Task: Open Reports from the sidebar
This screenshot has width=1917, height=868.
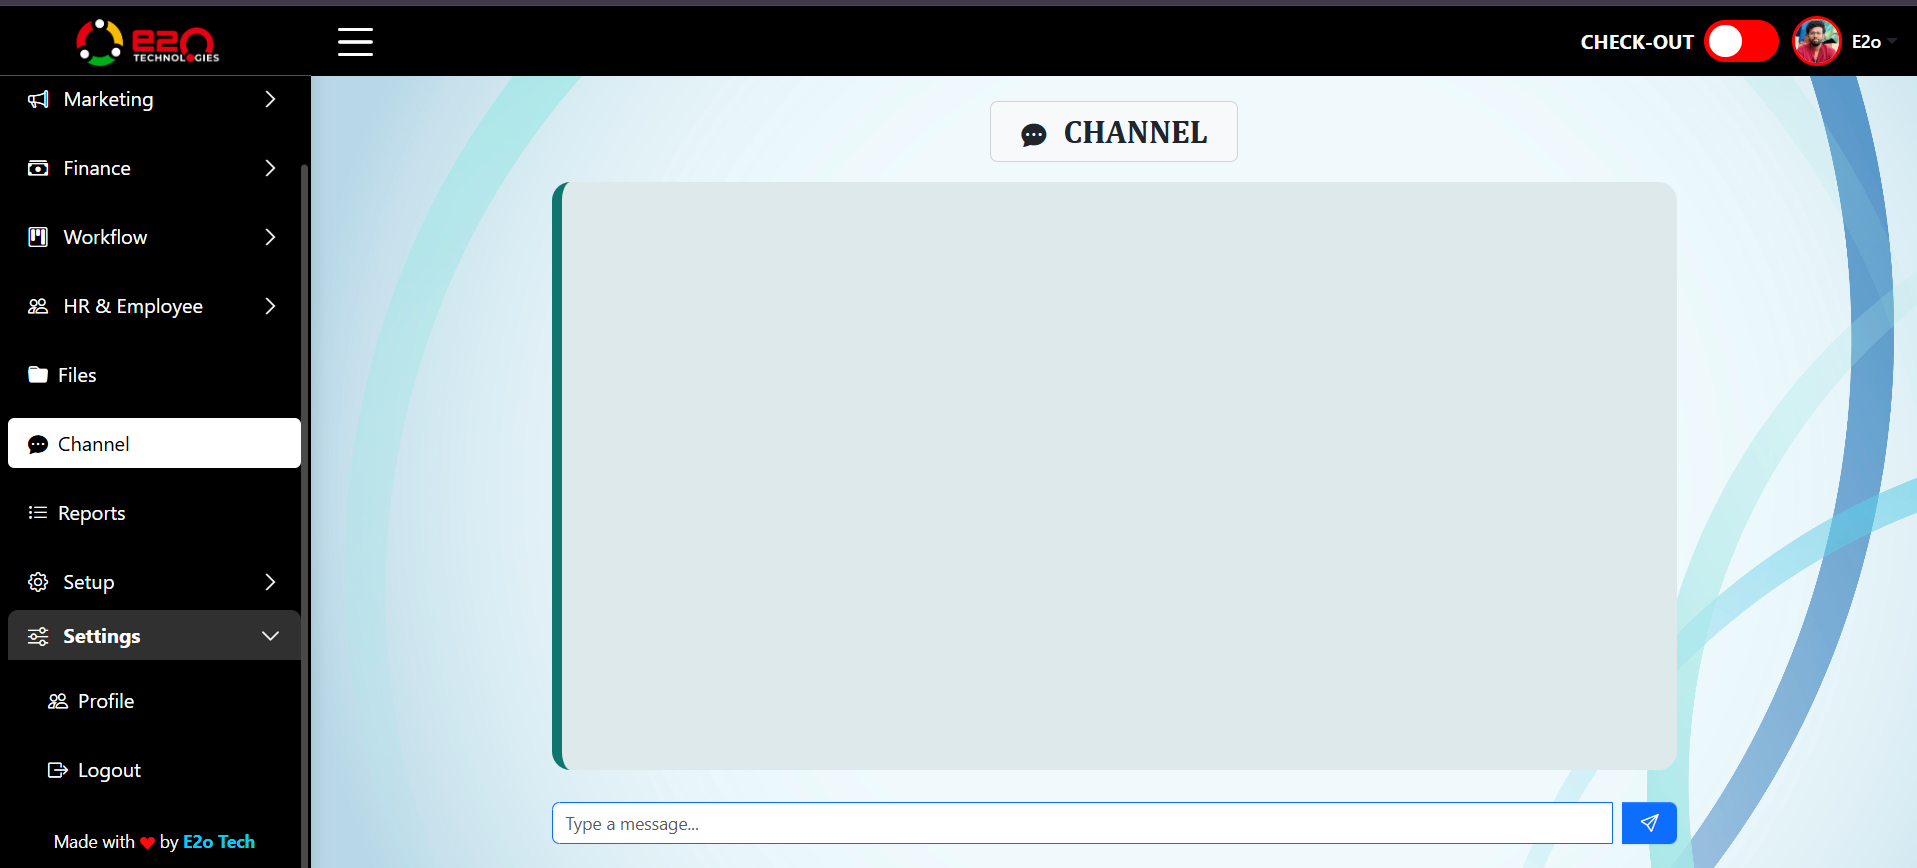Action: point(91,513)
